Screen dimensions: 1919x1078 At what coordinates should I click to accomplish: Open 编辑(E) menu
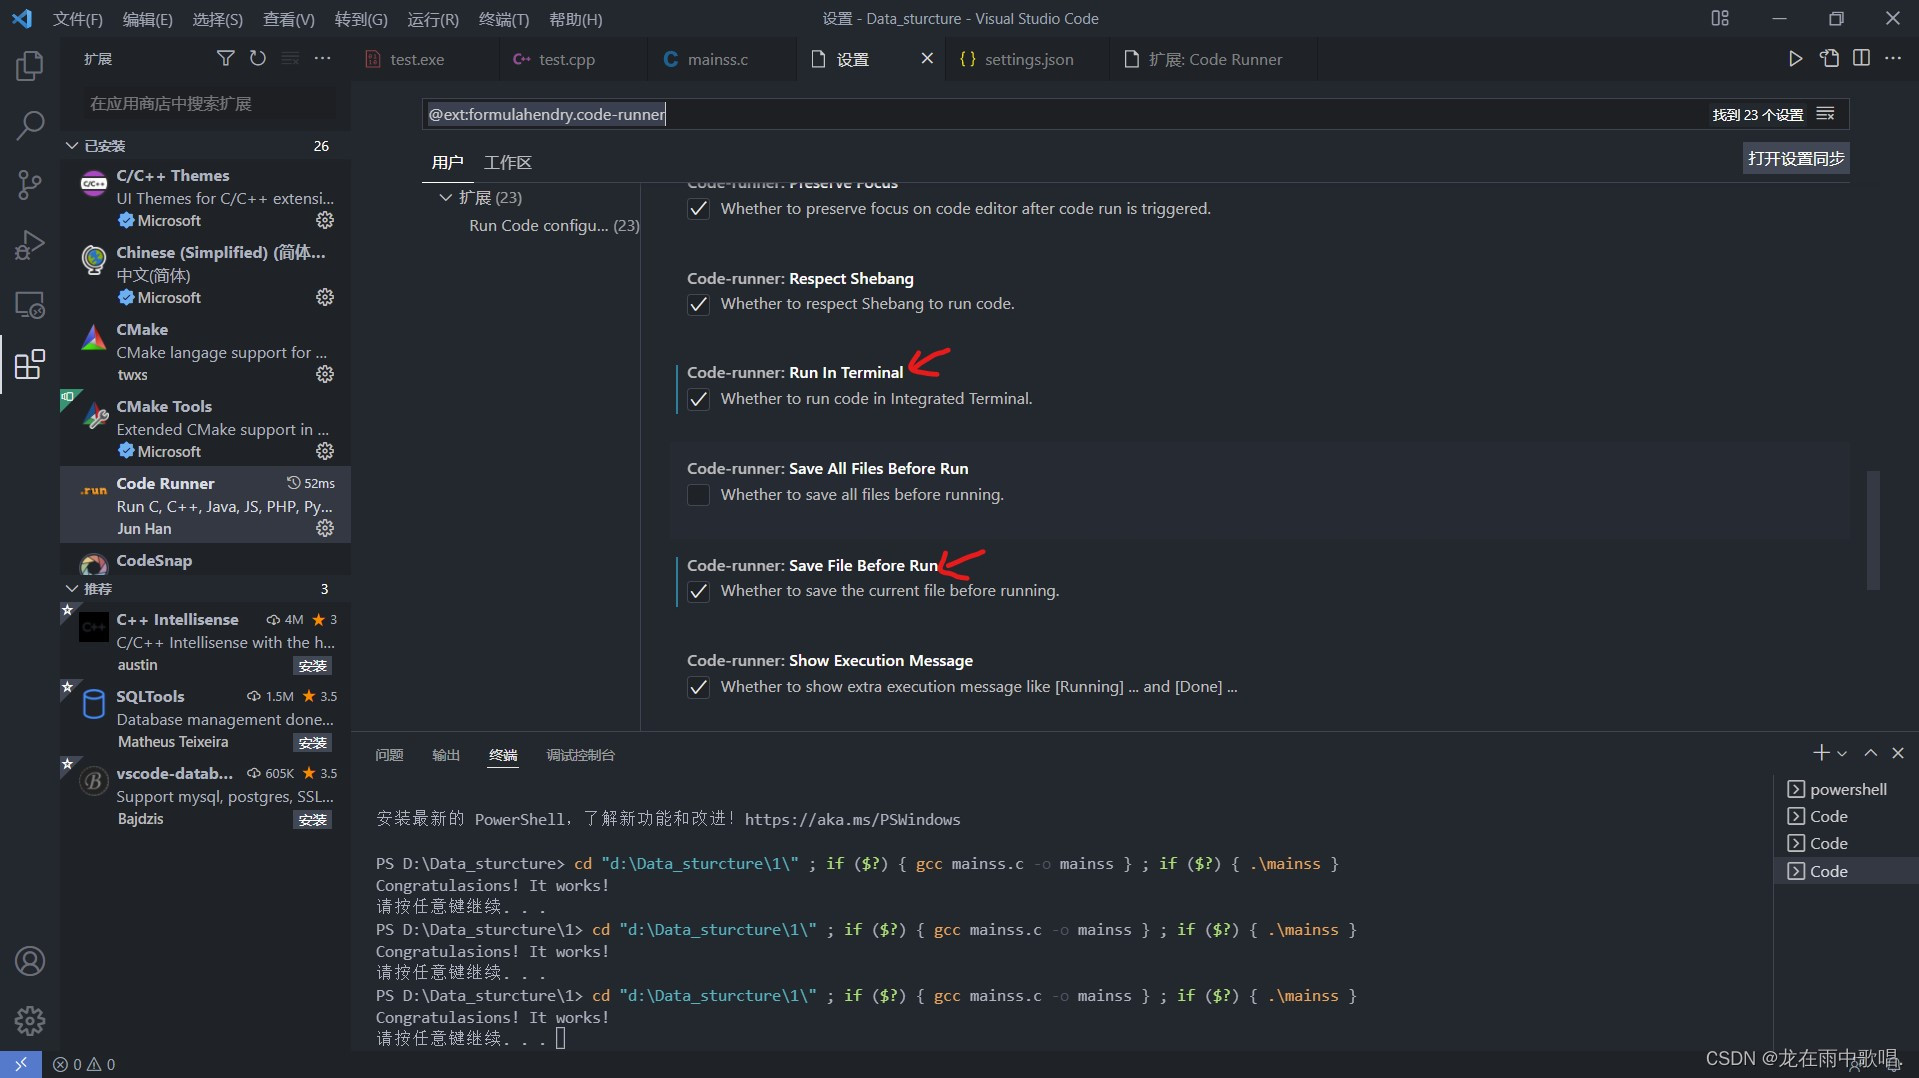(147, 19)
